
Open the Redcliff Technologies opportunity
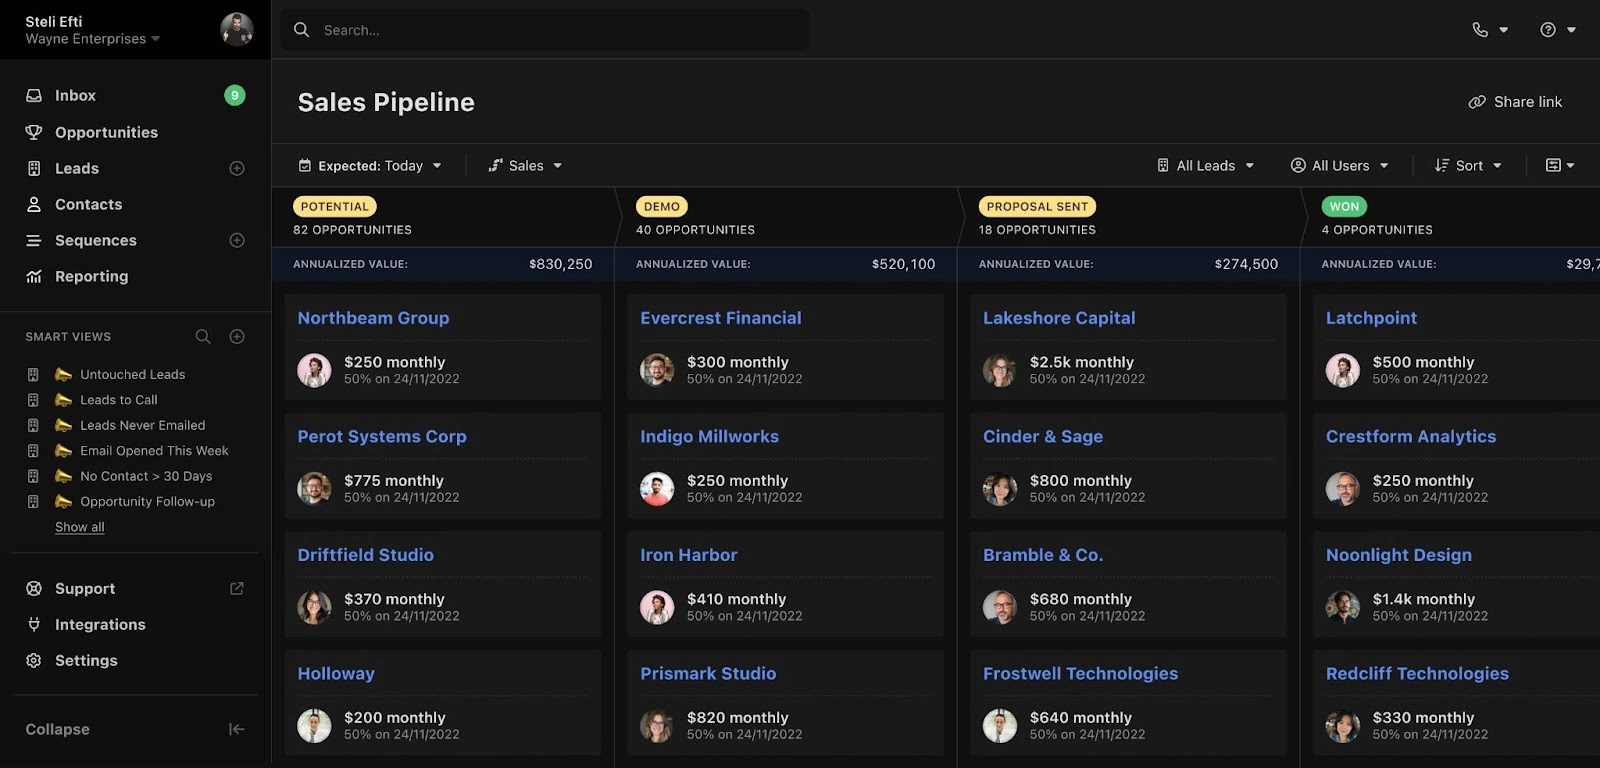[x=1417, y=674]
